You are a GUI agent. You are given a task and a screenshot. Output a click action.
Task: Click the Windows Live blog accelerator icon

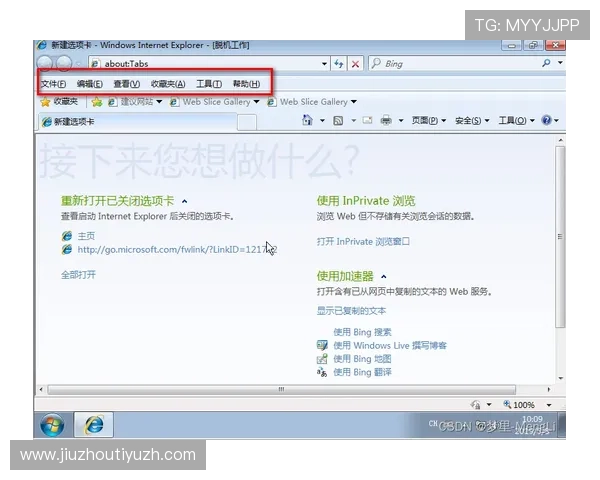click(x=322, y=345)
